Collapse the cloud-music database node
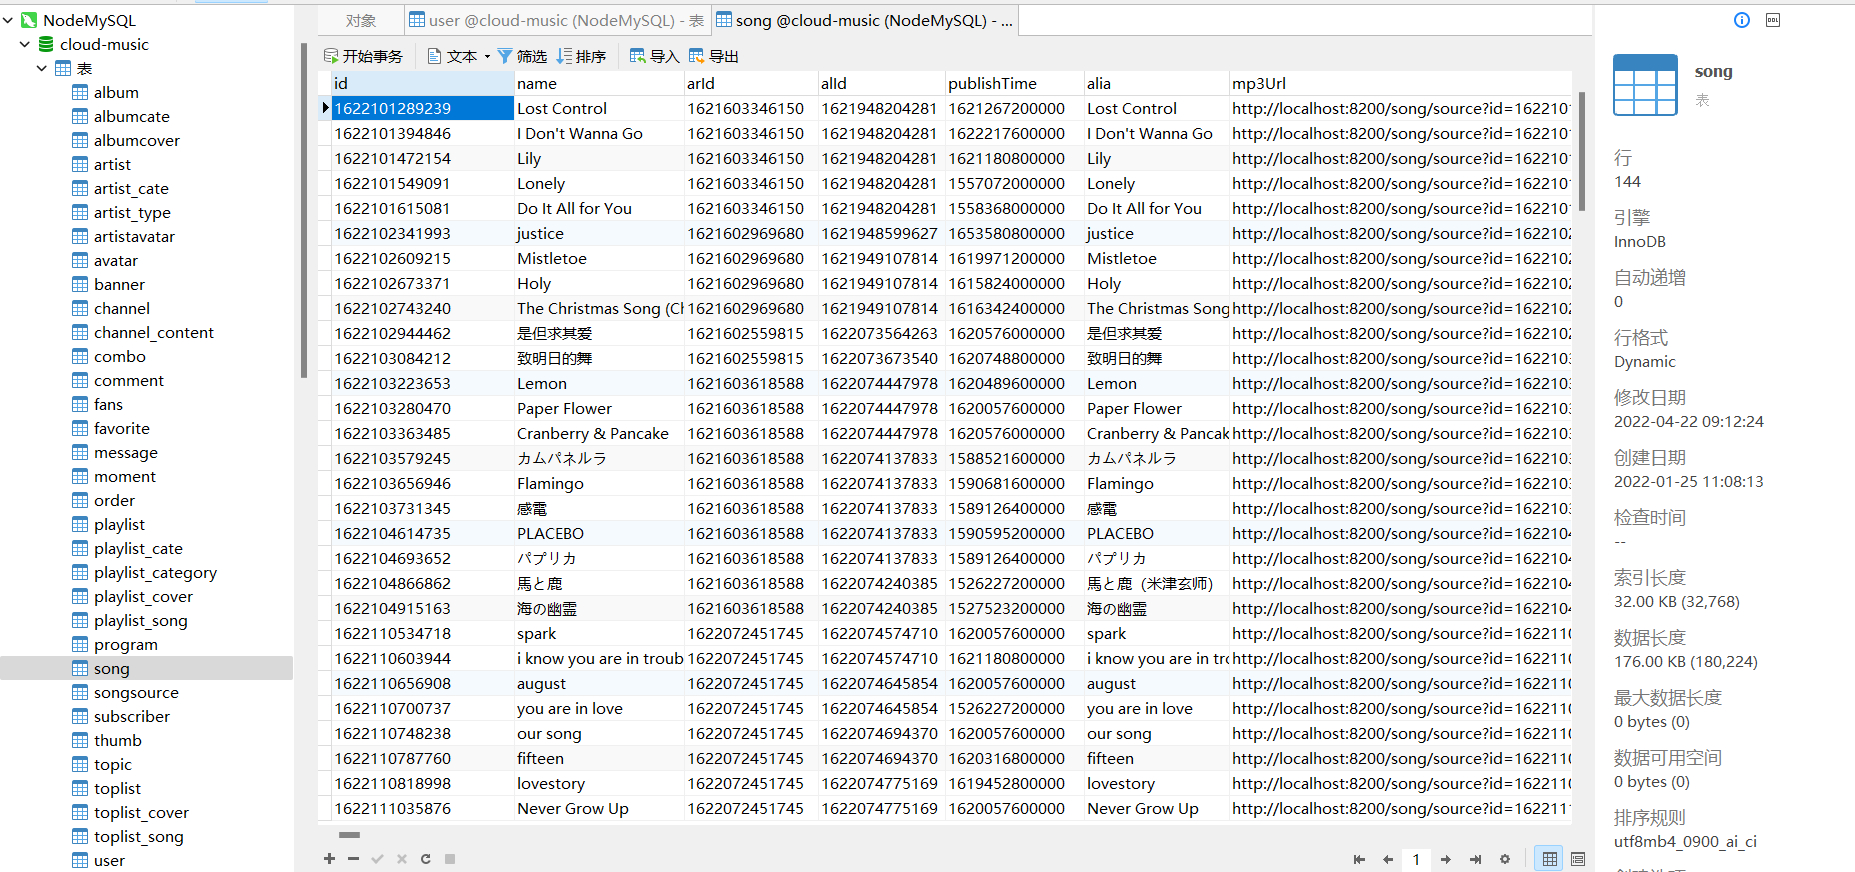This screenshot has width=1855, height=872. tap(25, 44)
